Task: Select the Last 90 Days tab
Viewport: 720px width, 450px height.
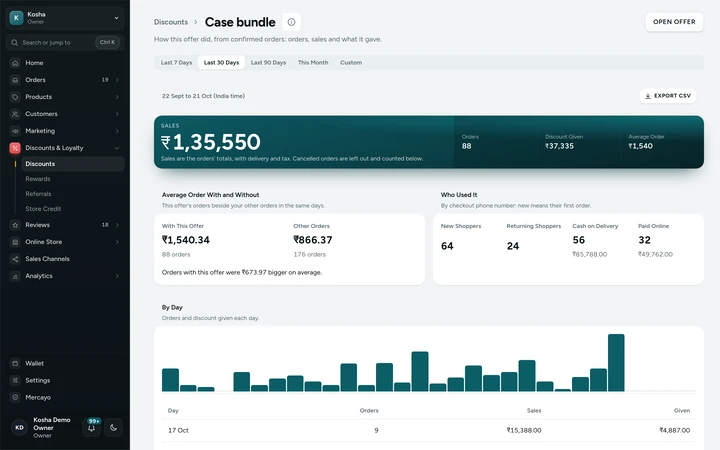Action: click(268, 62)
